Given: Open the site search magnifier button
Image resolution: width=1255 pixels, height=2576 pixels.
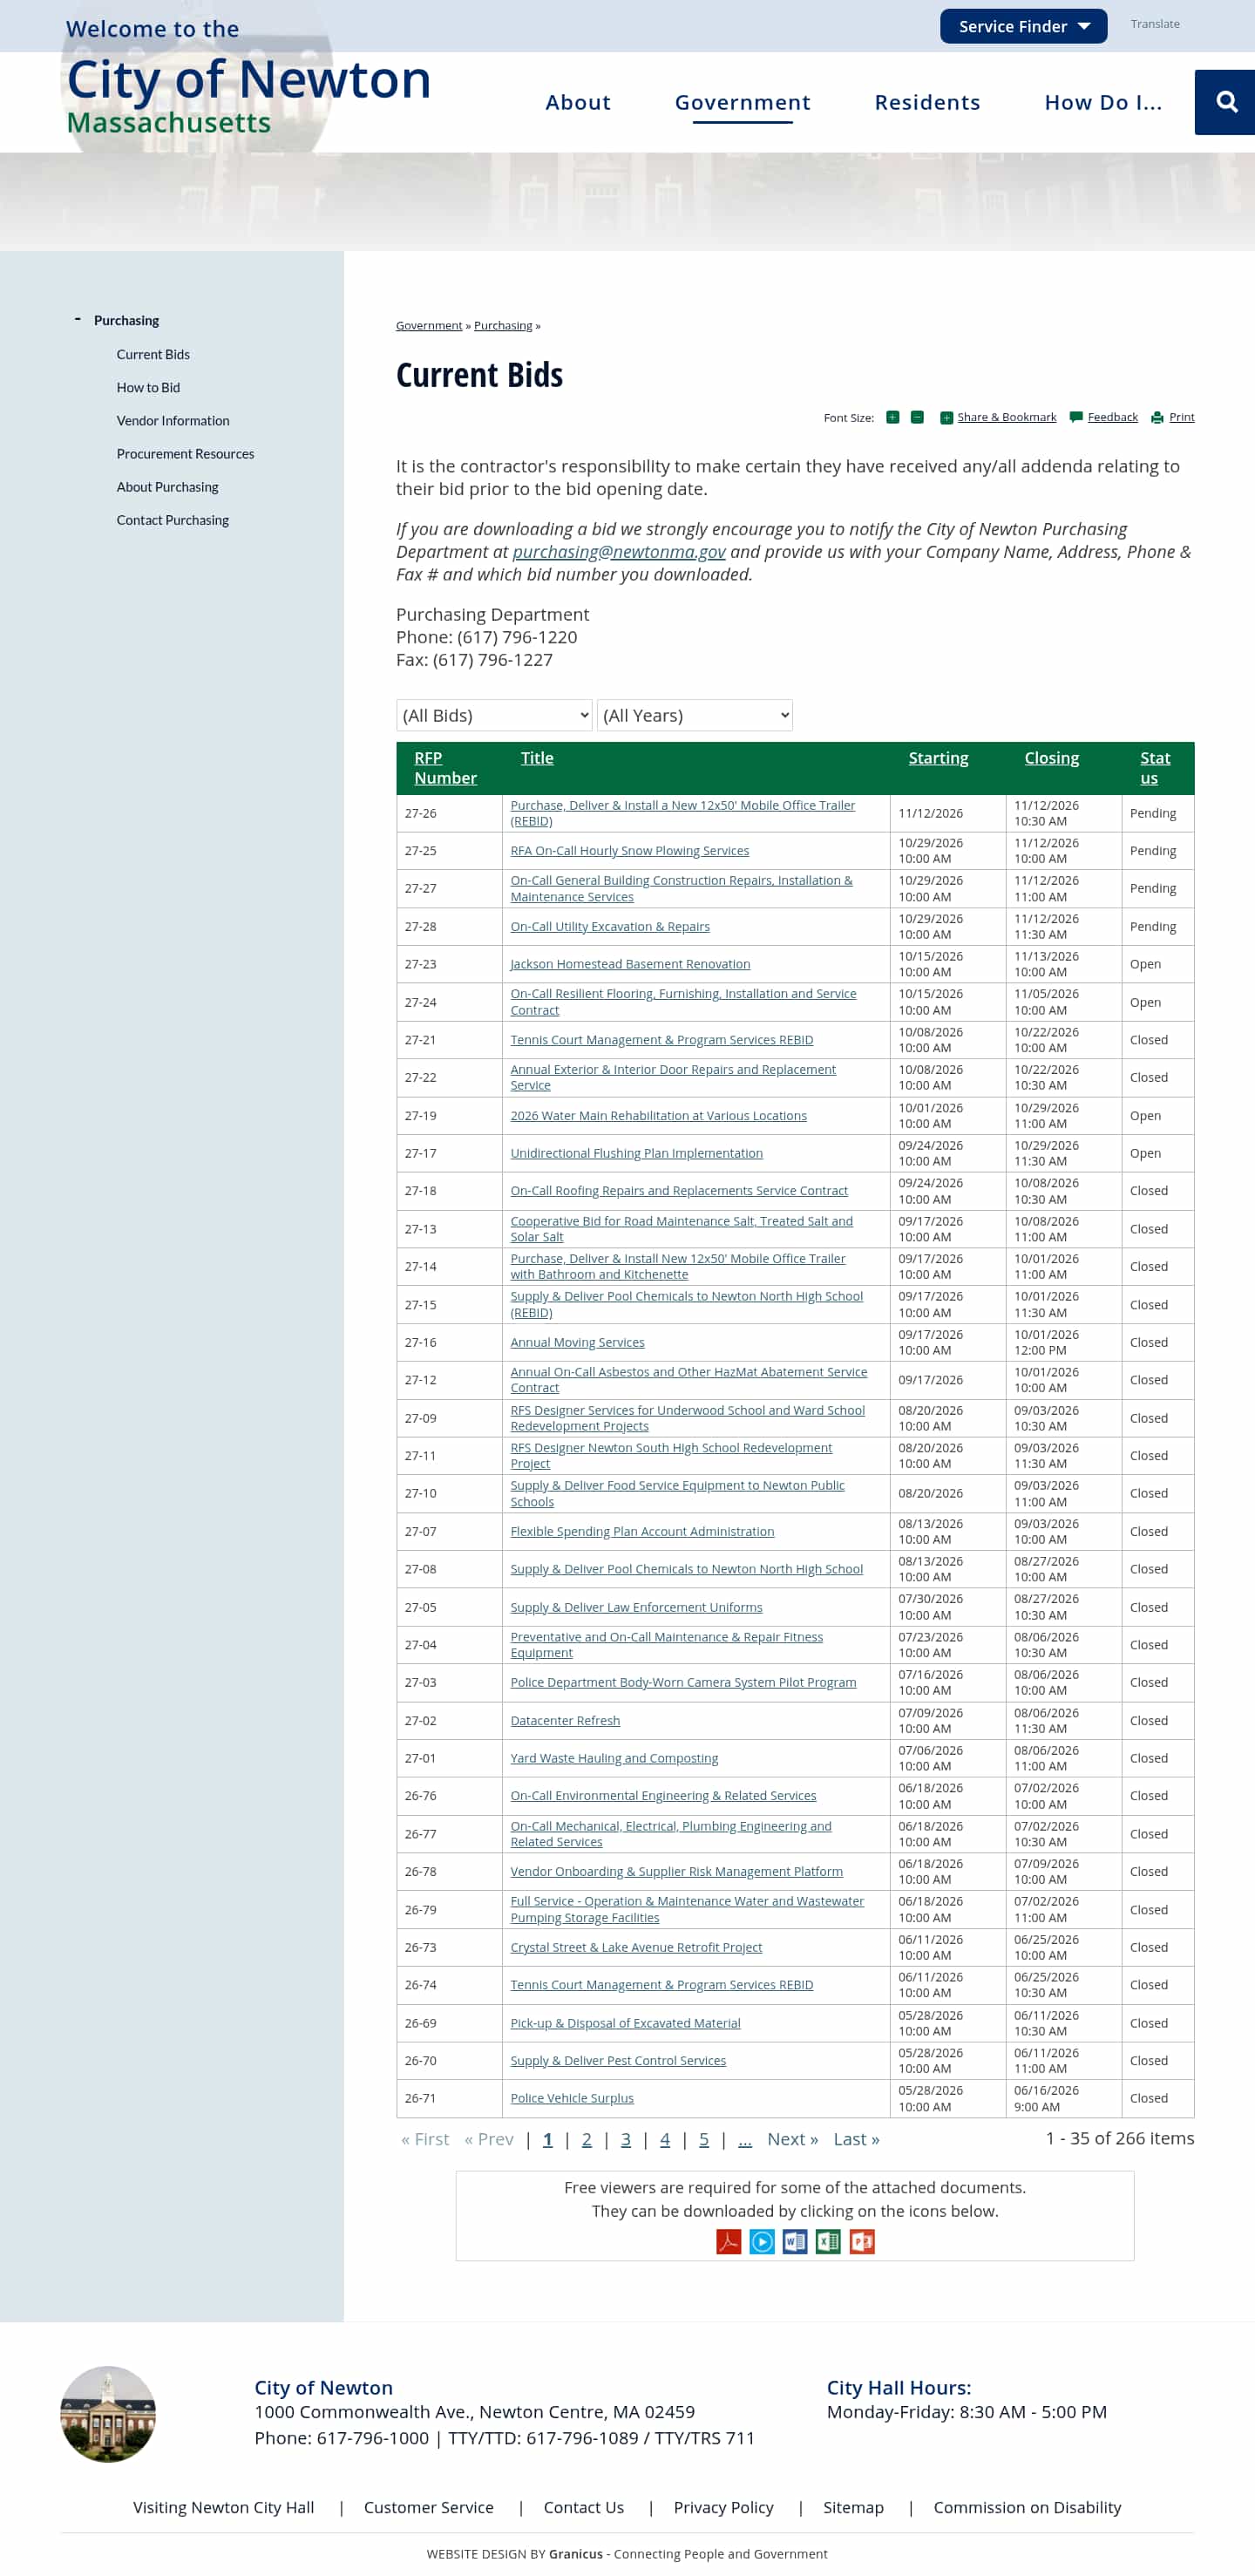Looking at the screenshot, I should click(1226, 102).
